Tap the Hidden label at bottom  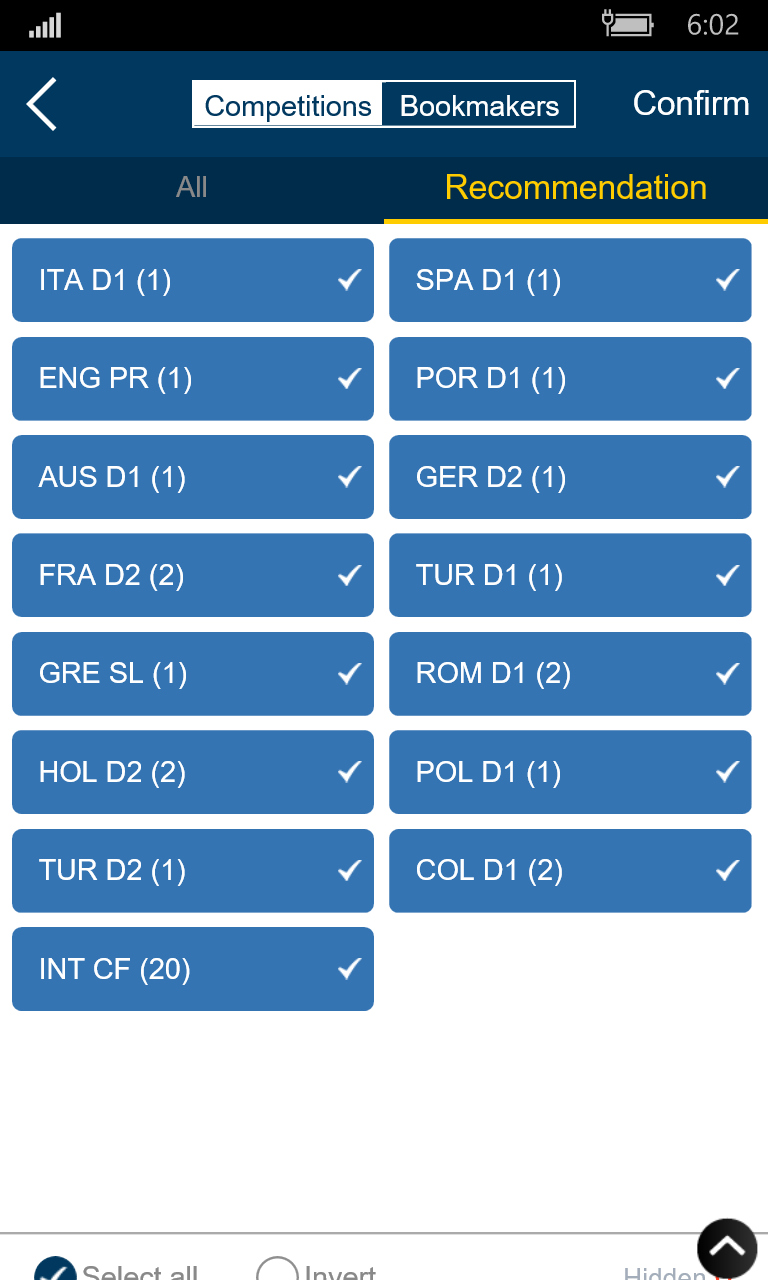664,1273
